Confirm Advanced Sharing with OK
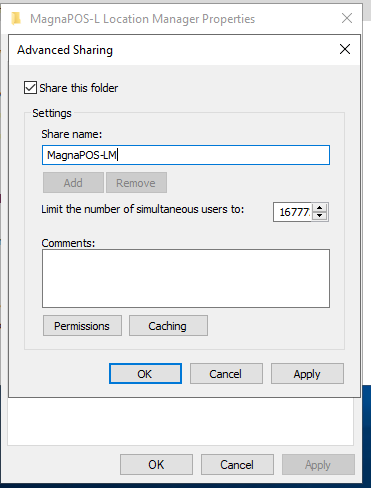Image resolution: width=371 pixels, height=488 pixels. point(145,374)
